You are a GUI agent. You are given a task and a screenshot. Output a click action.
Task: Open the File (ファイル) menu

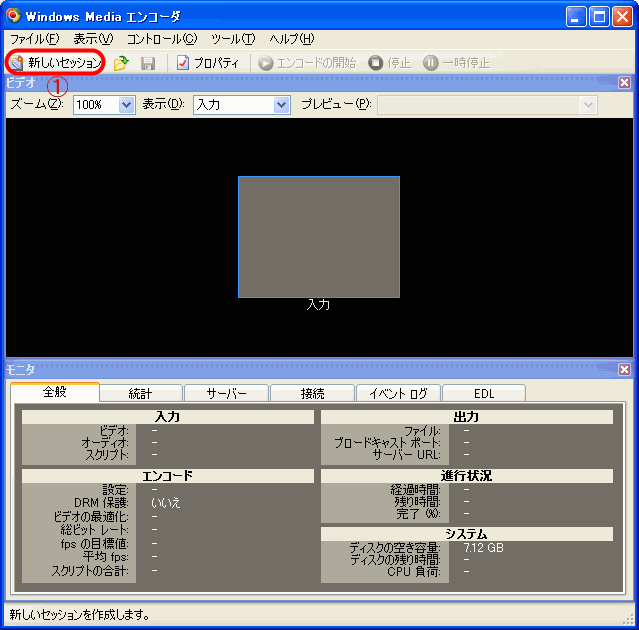pos(34,39)
